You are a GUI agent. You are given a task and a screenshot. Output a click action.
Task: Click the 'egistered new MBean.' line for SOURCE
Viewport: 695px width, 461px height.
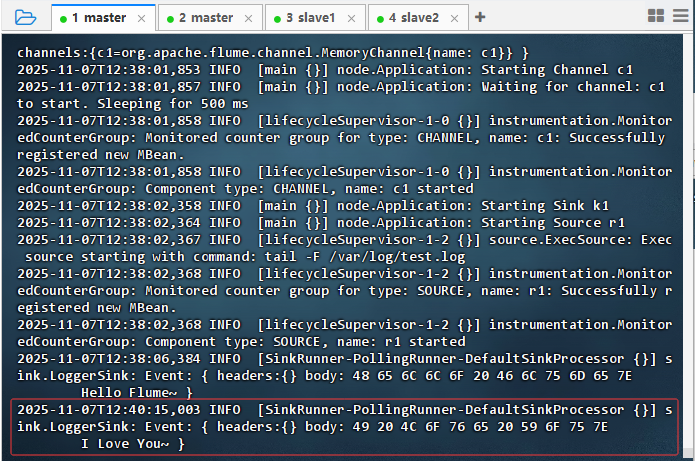[x=97, y=308]
